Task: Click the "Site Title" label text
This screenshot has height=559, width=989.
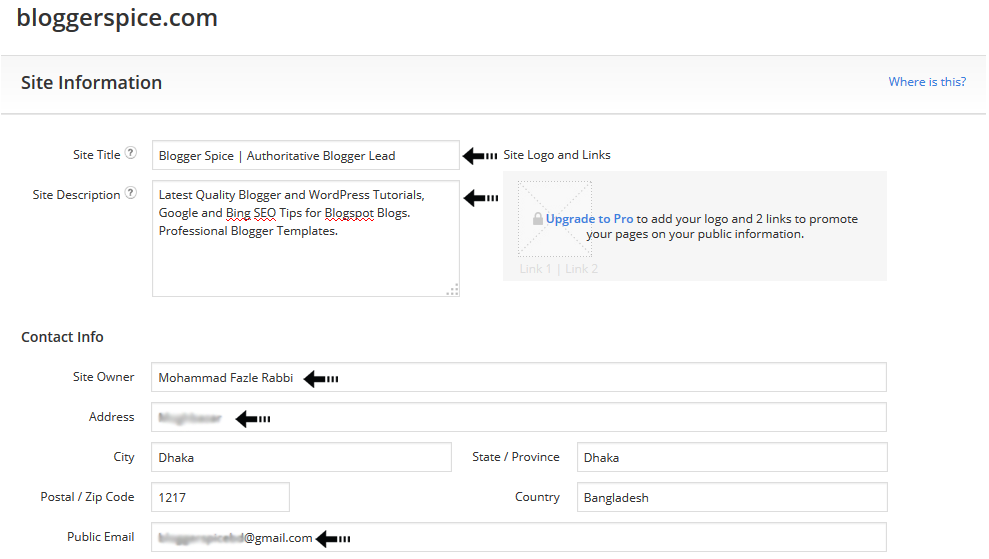Action: click(97, 155)
